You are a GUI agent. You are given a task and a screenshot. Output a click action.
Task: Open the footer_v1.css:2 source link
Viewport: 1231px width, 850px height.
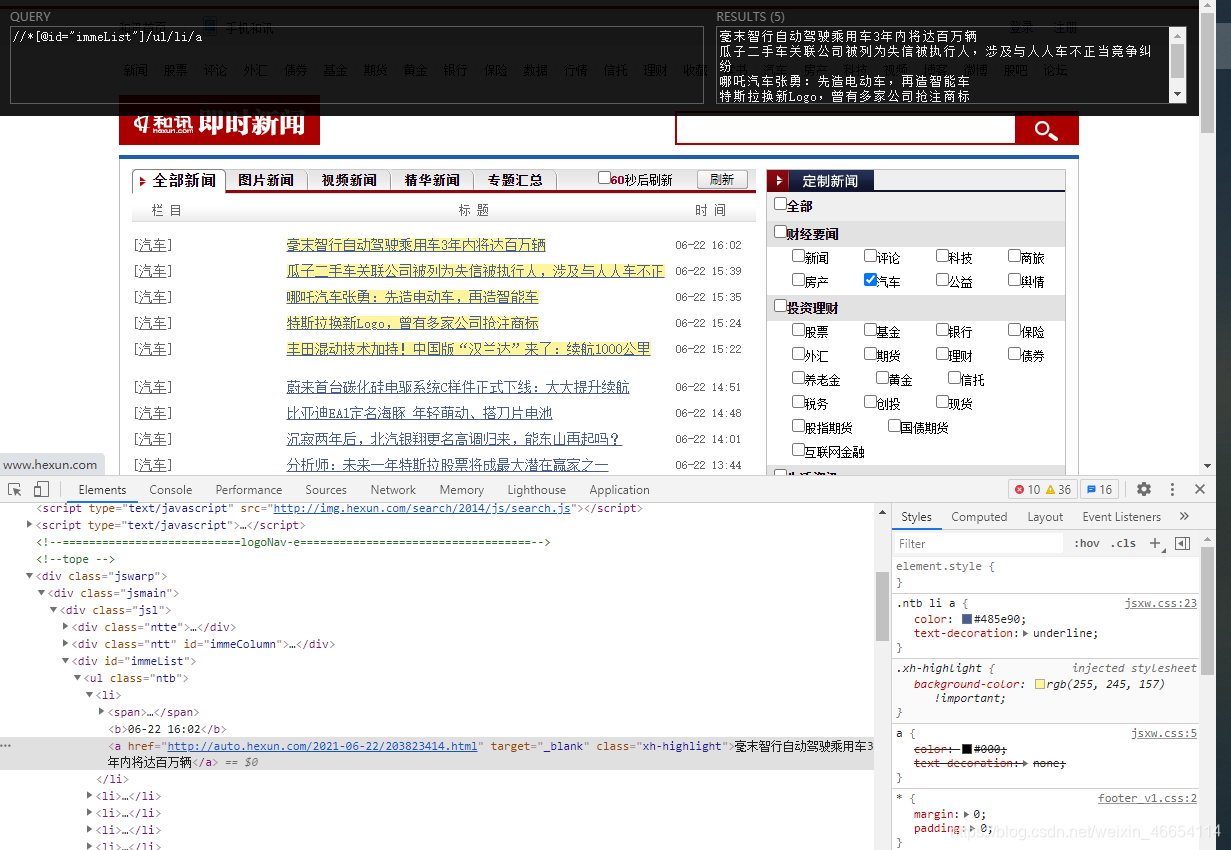[x=1147, y=798]
